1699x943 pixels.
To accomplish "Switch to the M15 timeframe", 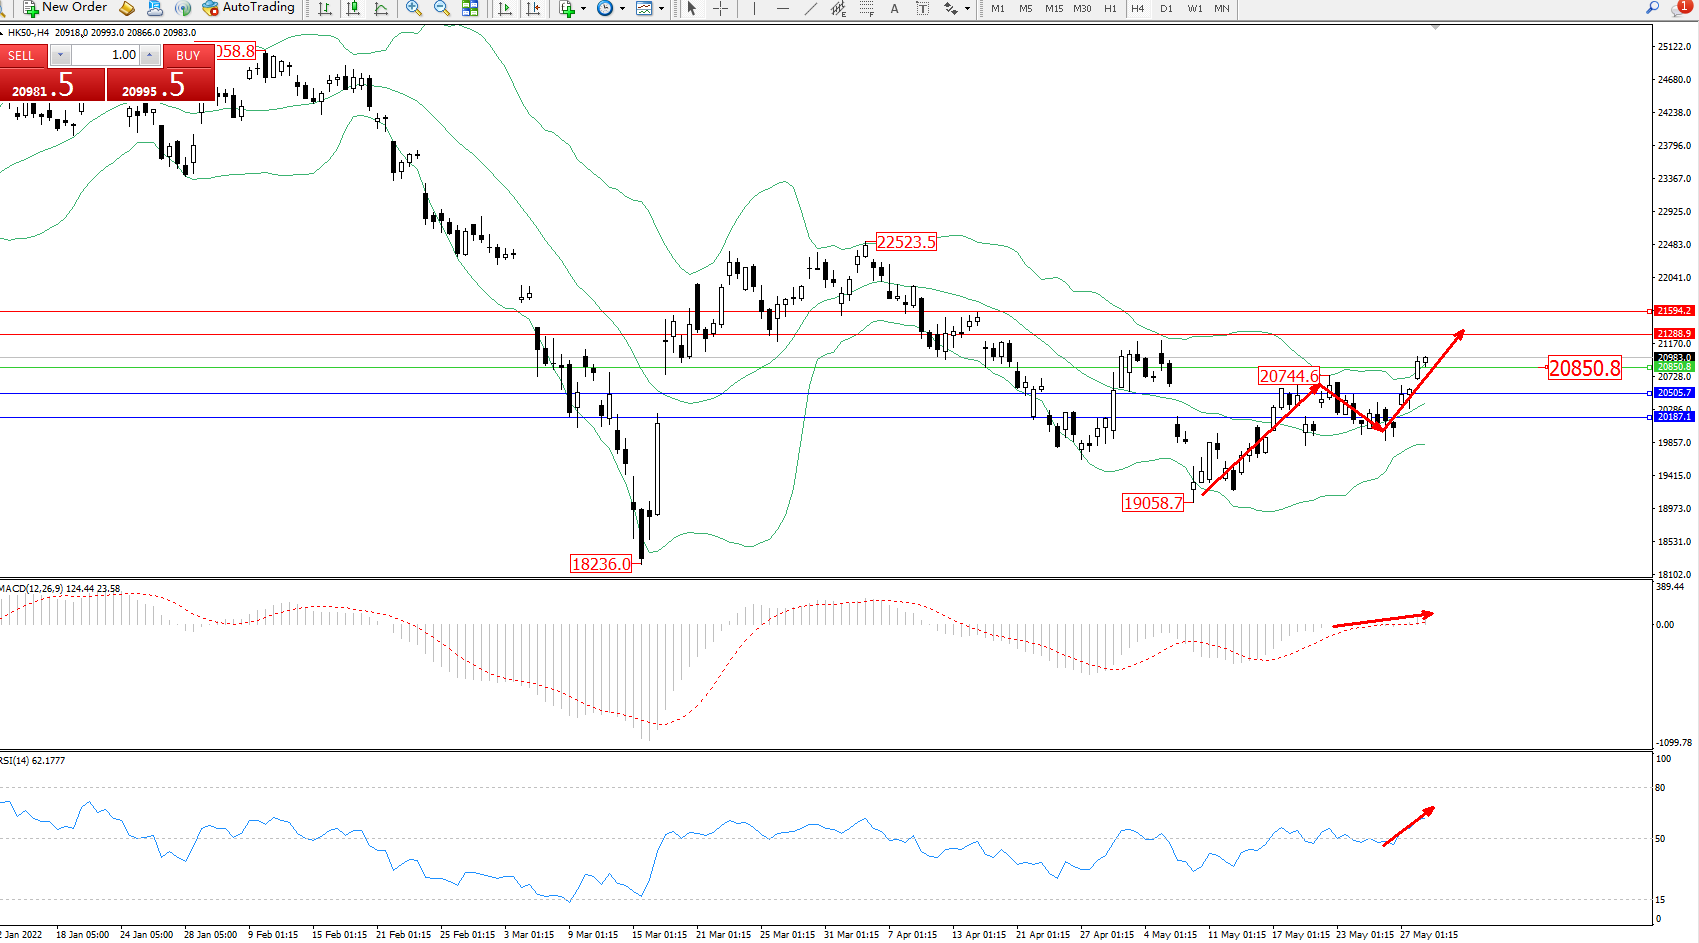I will coord(1054,8).
